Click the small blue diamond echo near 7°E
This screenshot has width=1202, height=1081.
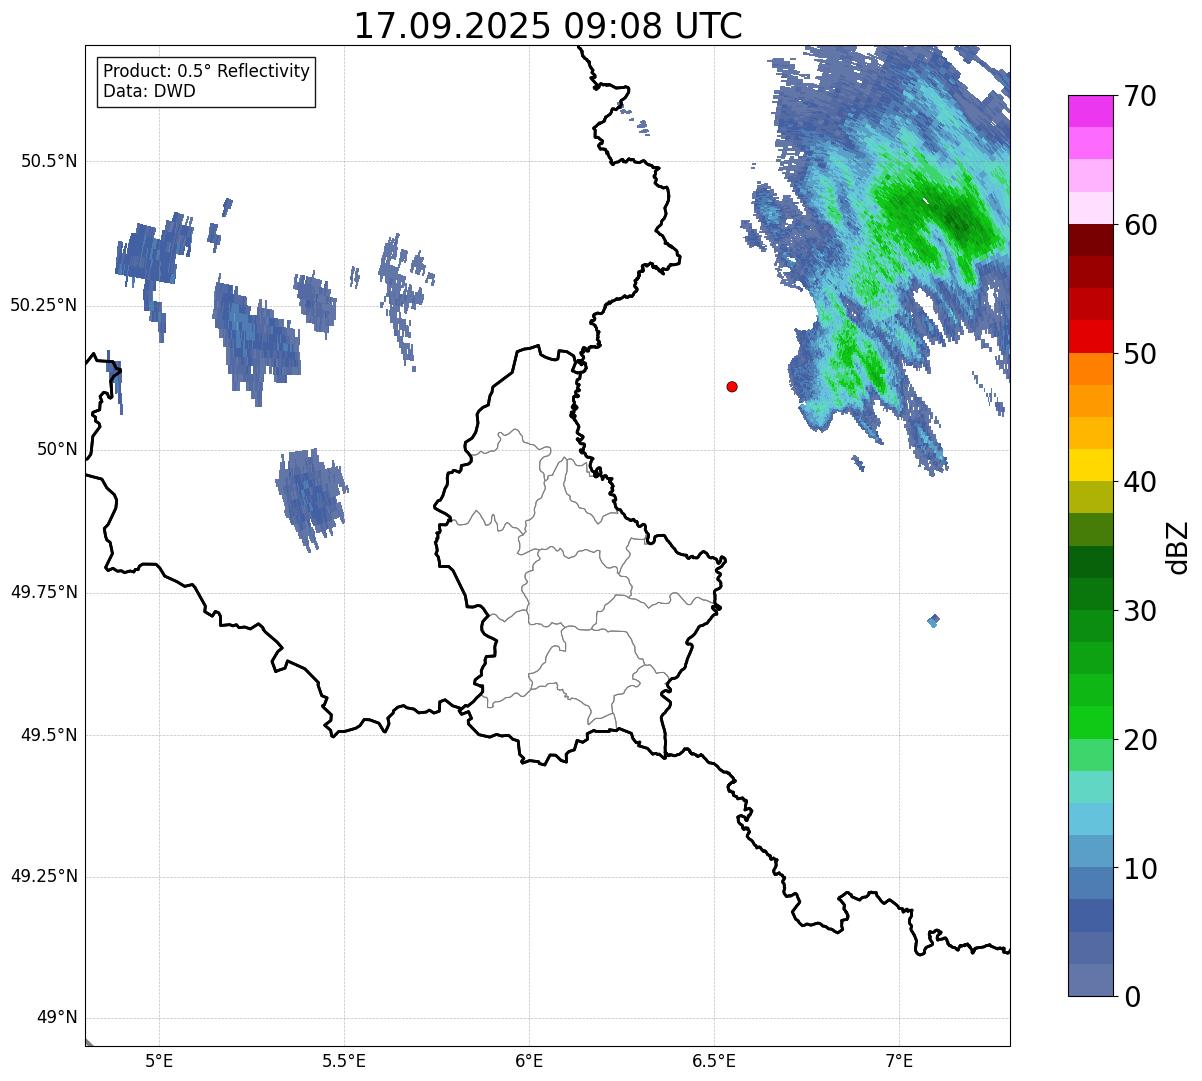tap(933, 621)
